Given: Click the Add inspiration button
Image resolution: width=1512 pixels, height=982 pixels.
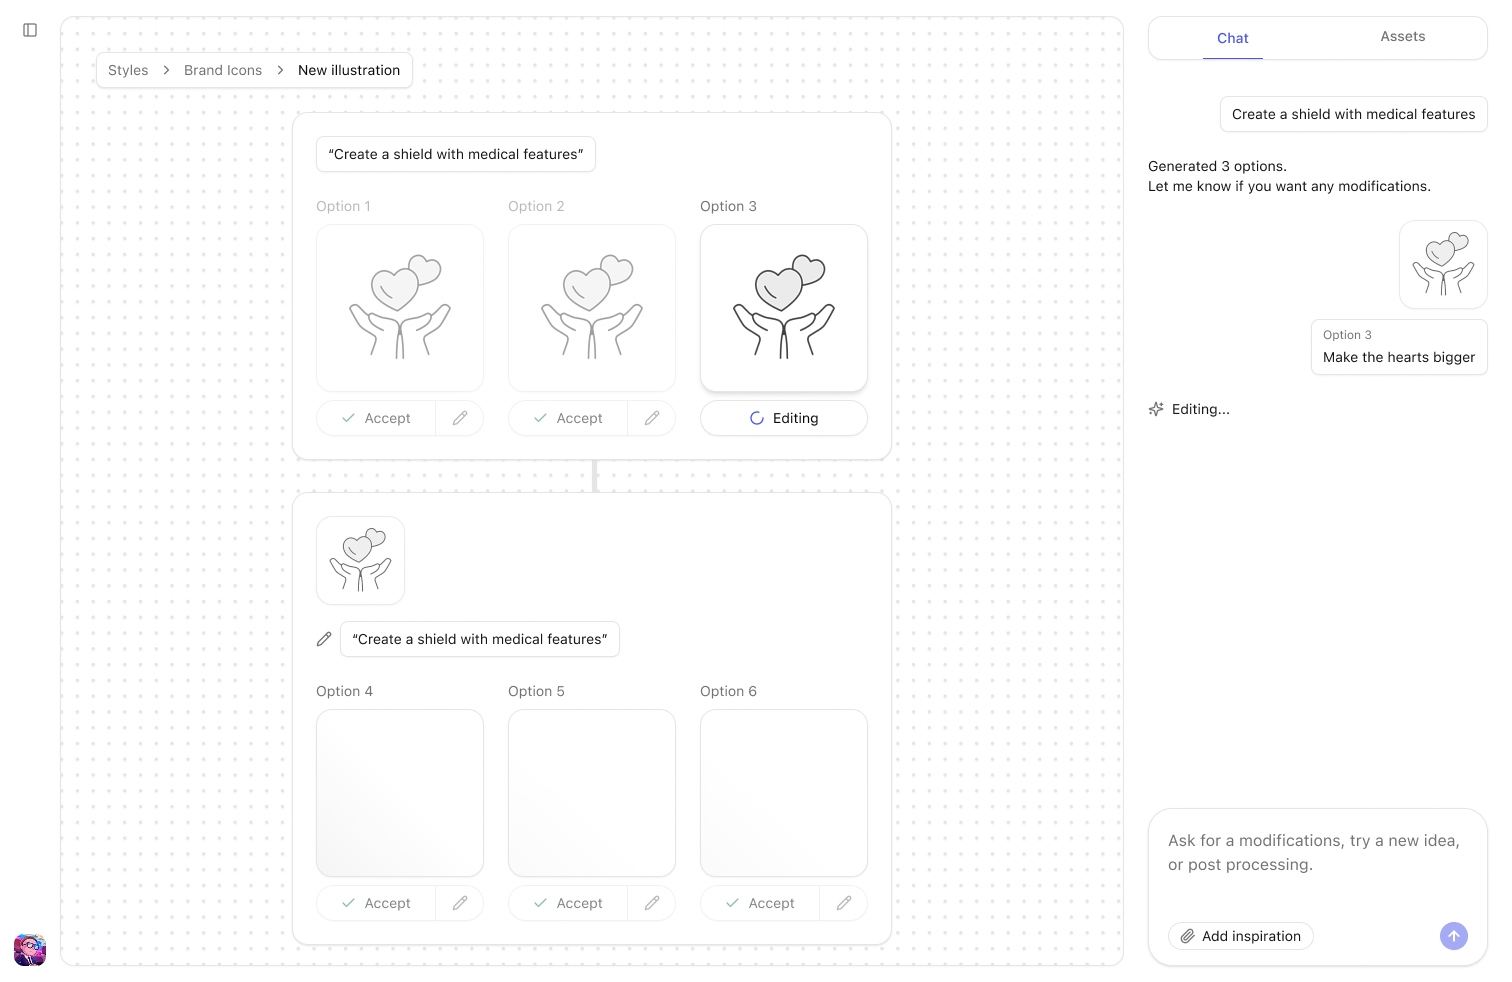Looking at the screenshot, I should pyautogui.click(x=1241, y=936).
